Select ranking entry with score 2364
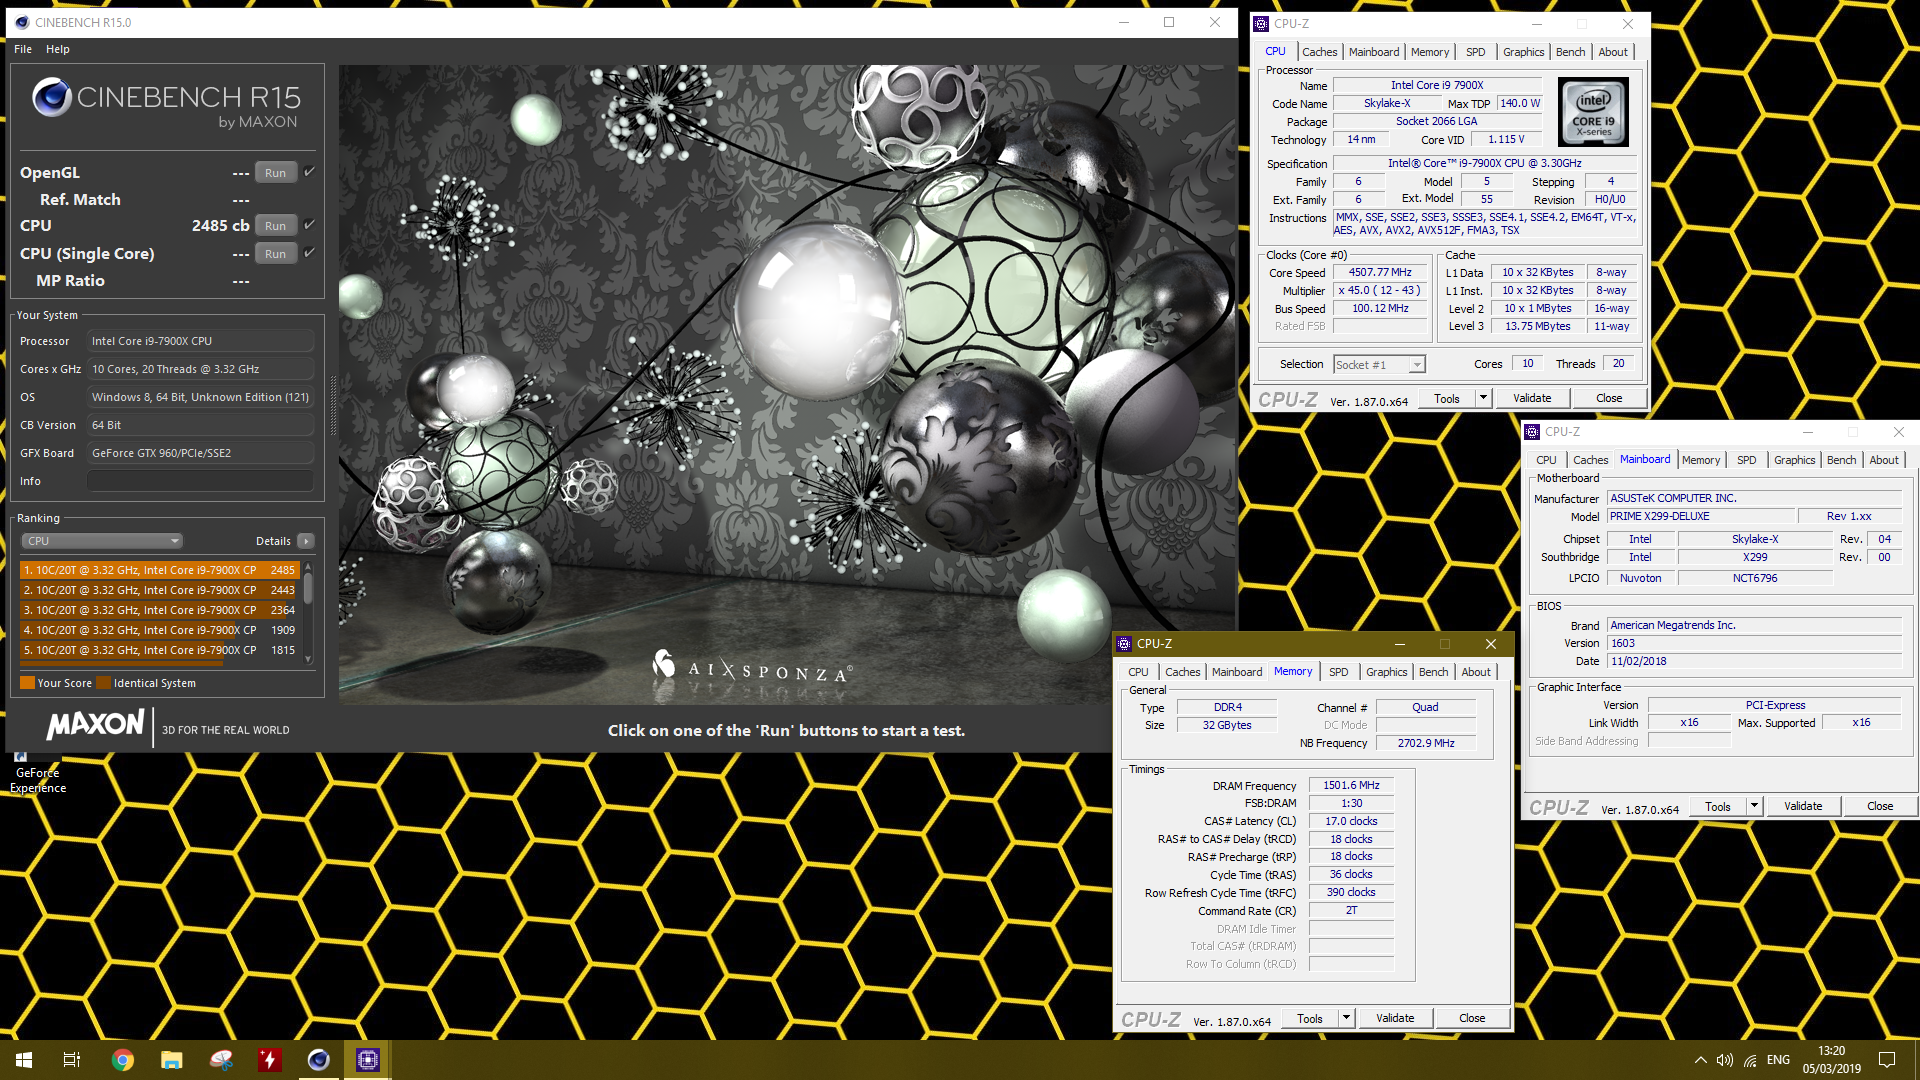1920x1080 pixels. pyautogui.click(x=159, y=610)
